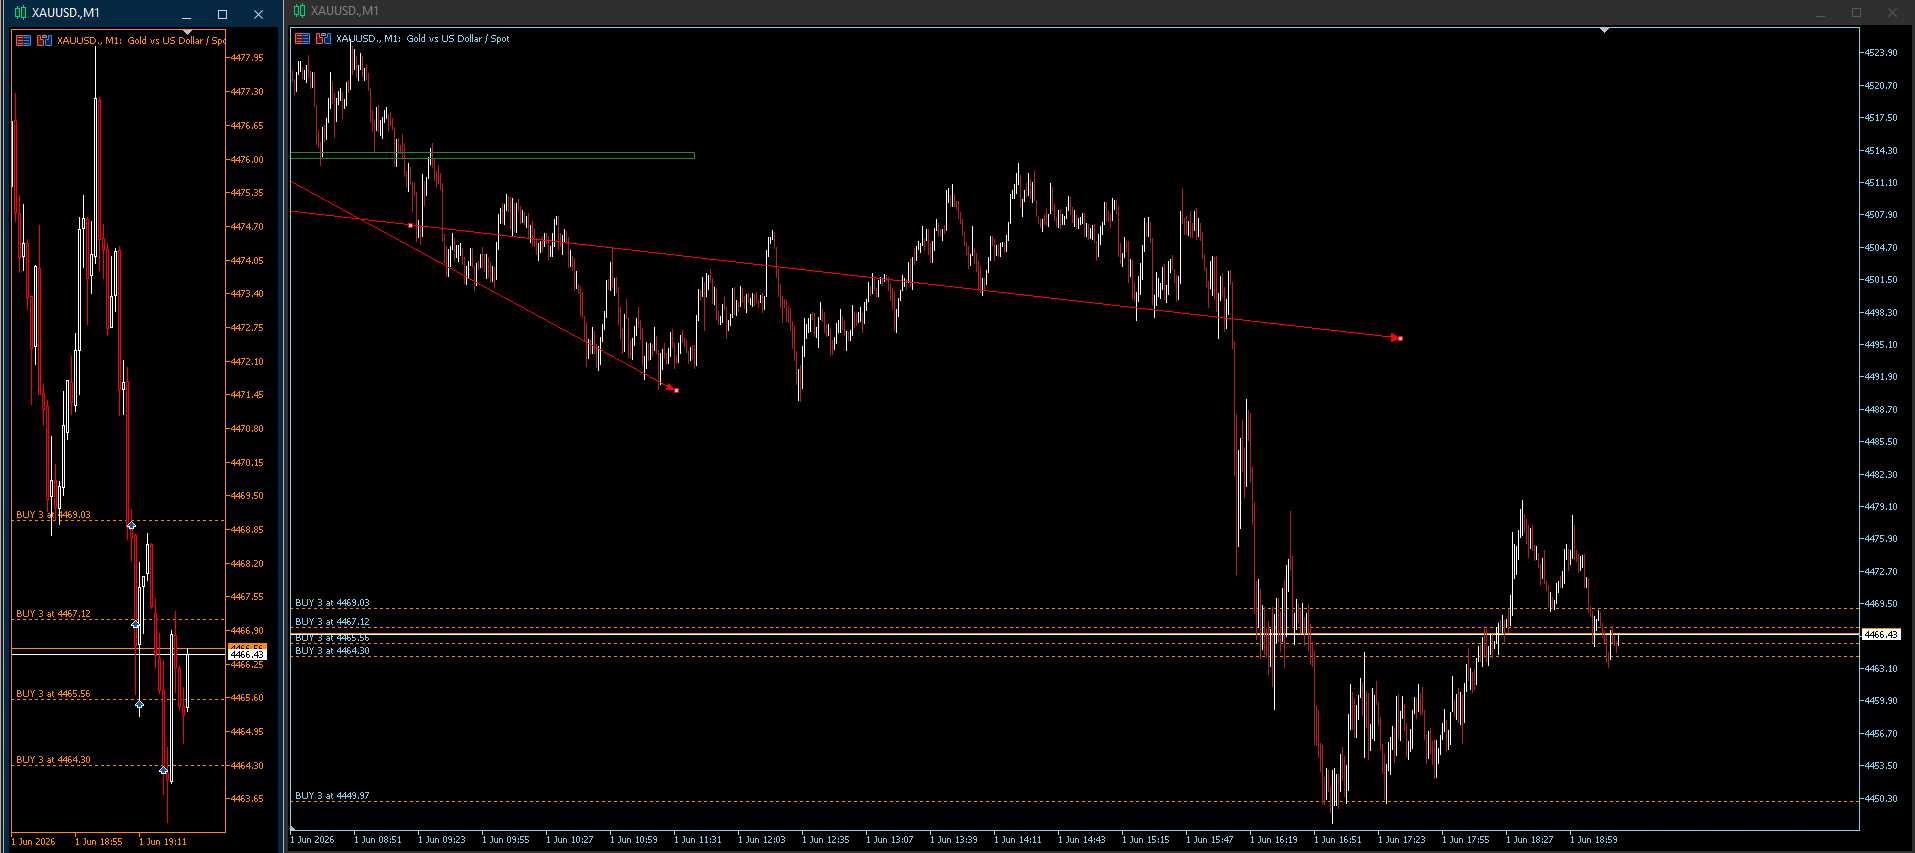This screenshot has height=853, width=1915.
Task: Click the buy entry arrow at the 4469.03 level in the left chart
Action: pos(131,525)
